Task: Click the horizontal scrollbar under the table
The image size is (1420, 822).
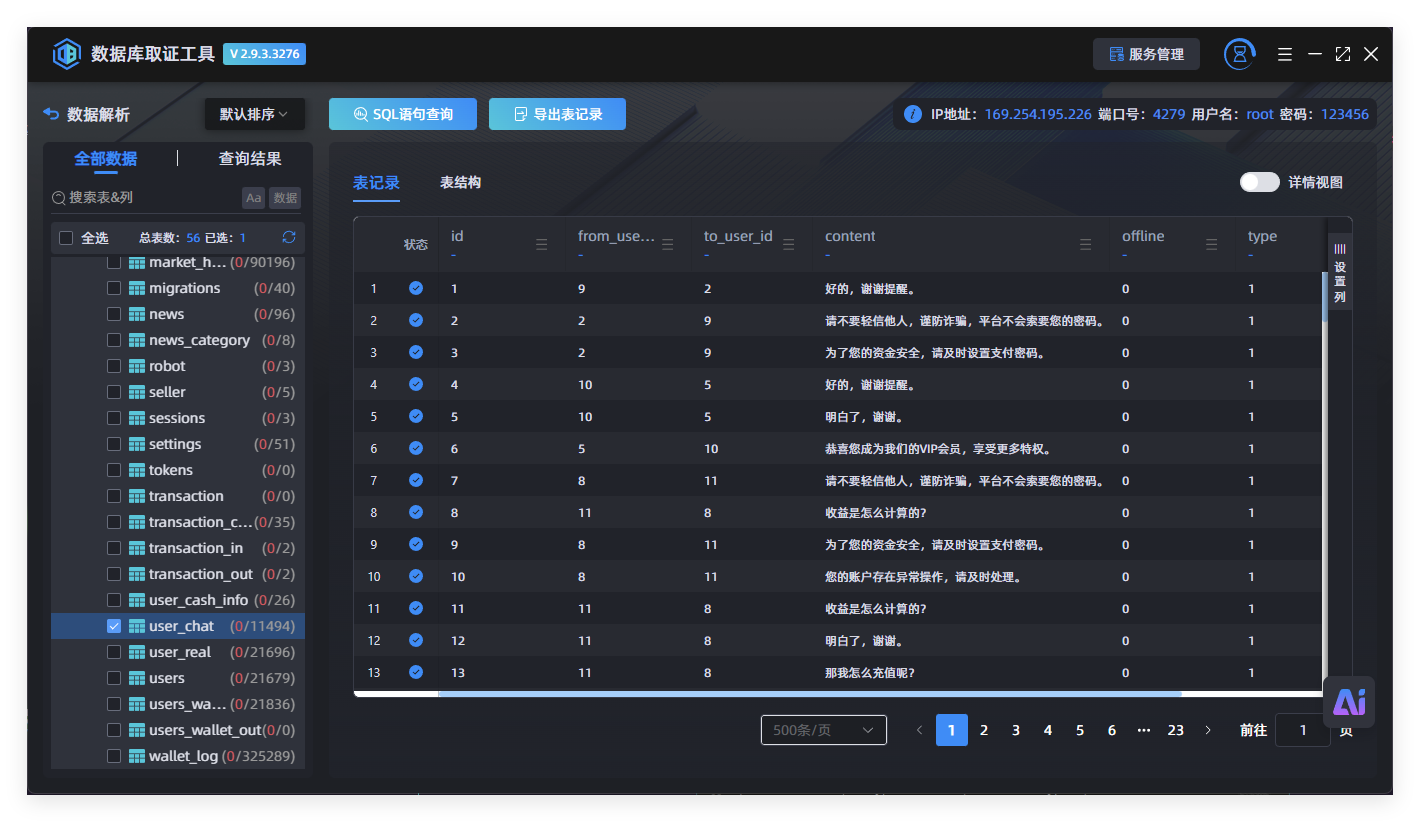Action: (x=810, y=693)
